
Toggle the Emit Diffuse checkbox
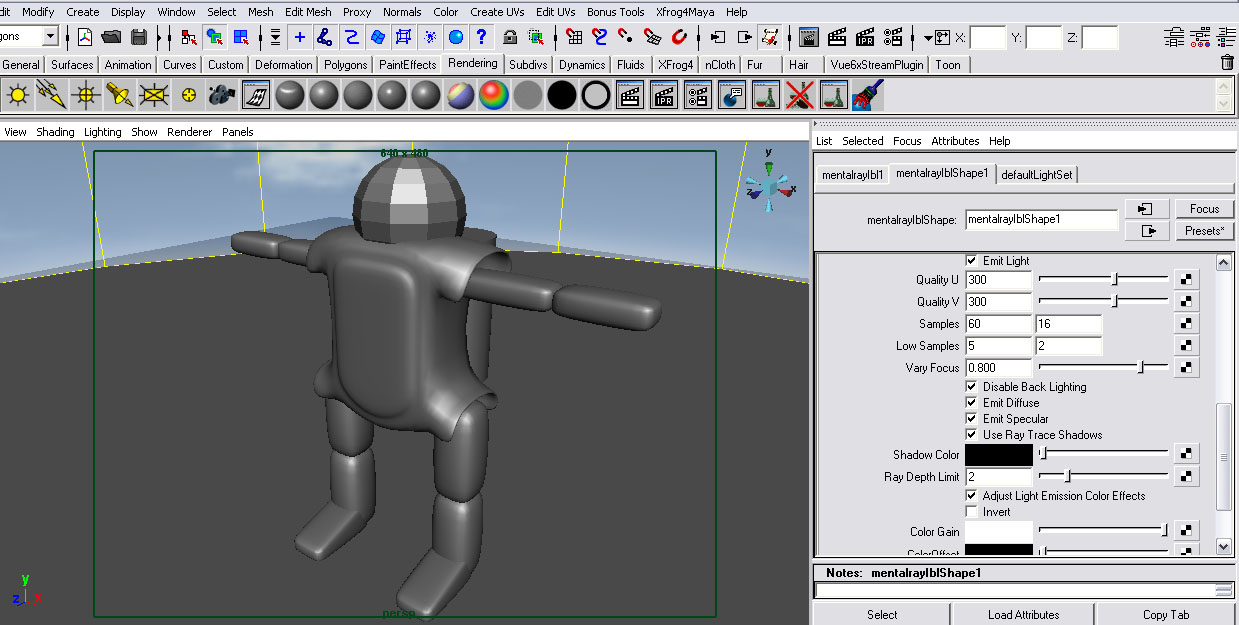coord(972,403)
